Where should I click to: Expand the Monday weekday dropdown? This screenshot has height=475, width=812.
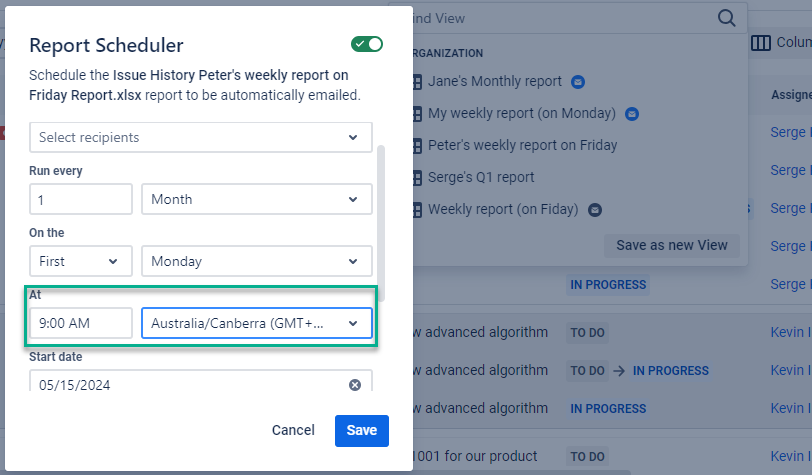(256, 261)
